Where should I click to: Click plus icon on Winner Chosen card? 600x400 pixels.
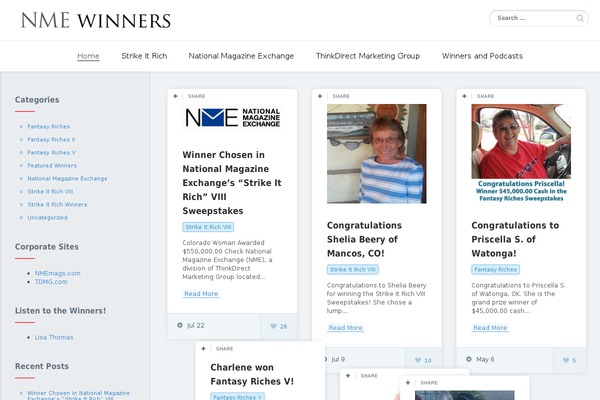(x=175, y=96)
